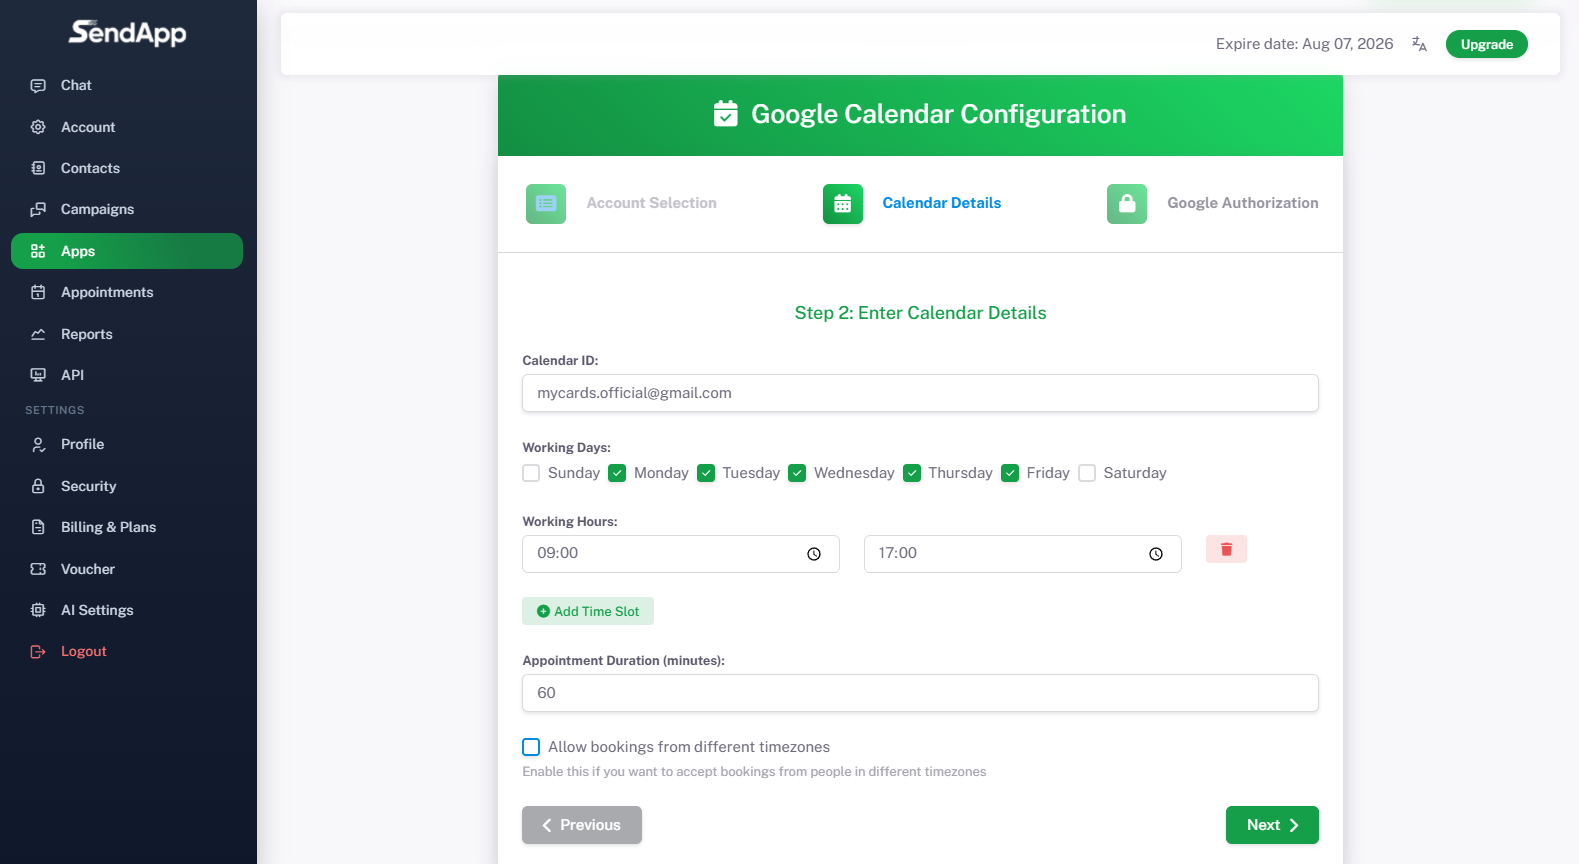The image size is (1579, 864).
Task: Uncheck the Friday working day
Action: pyautogui.click(x=1010, y=473)
